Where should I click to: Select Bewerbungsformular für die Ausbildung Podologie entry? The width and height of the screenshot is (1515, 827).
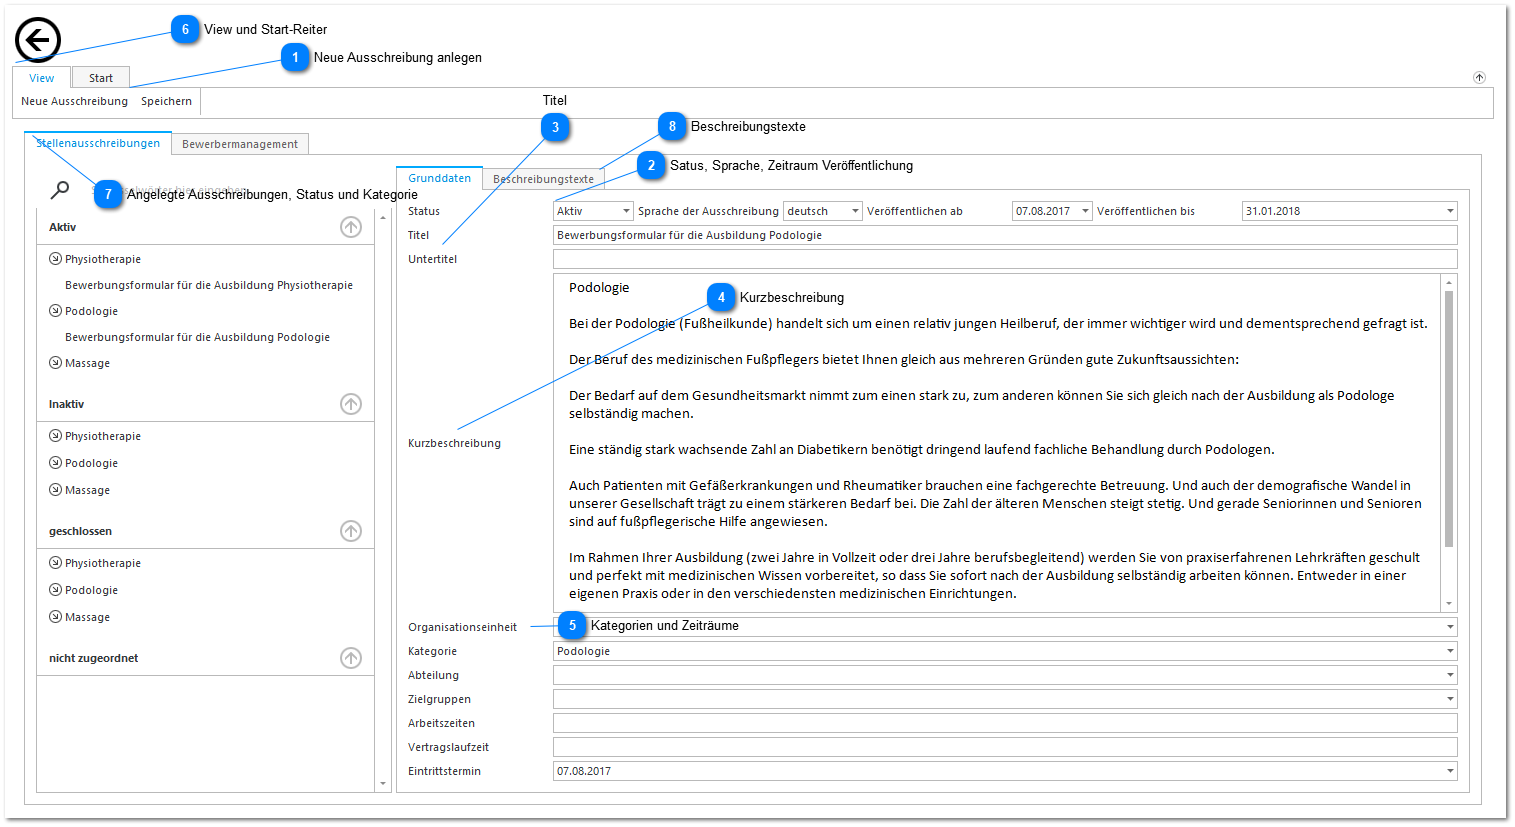click(x=198, y=337)
